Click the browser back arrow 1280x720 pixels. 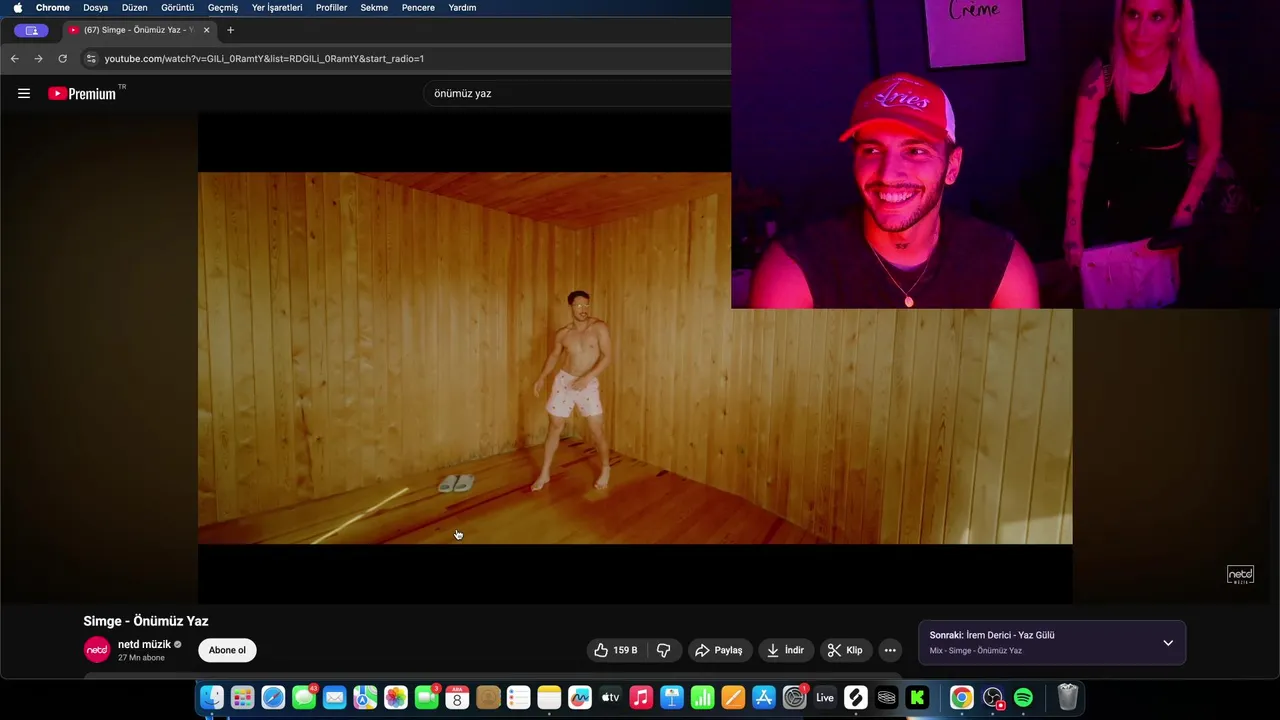(x=15, y=59)
